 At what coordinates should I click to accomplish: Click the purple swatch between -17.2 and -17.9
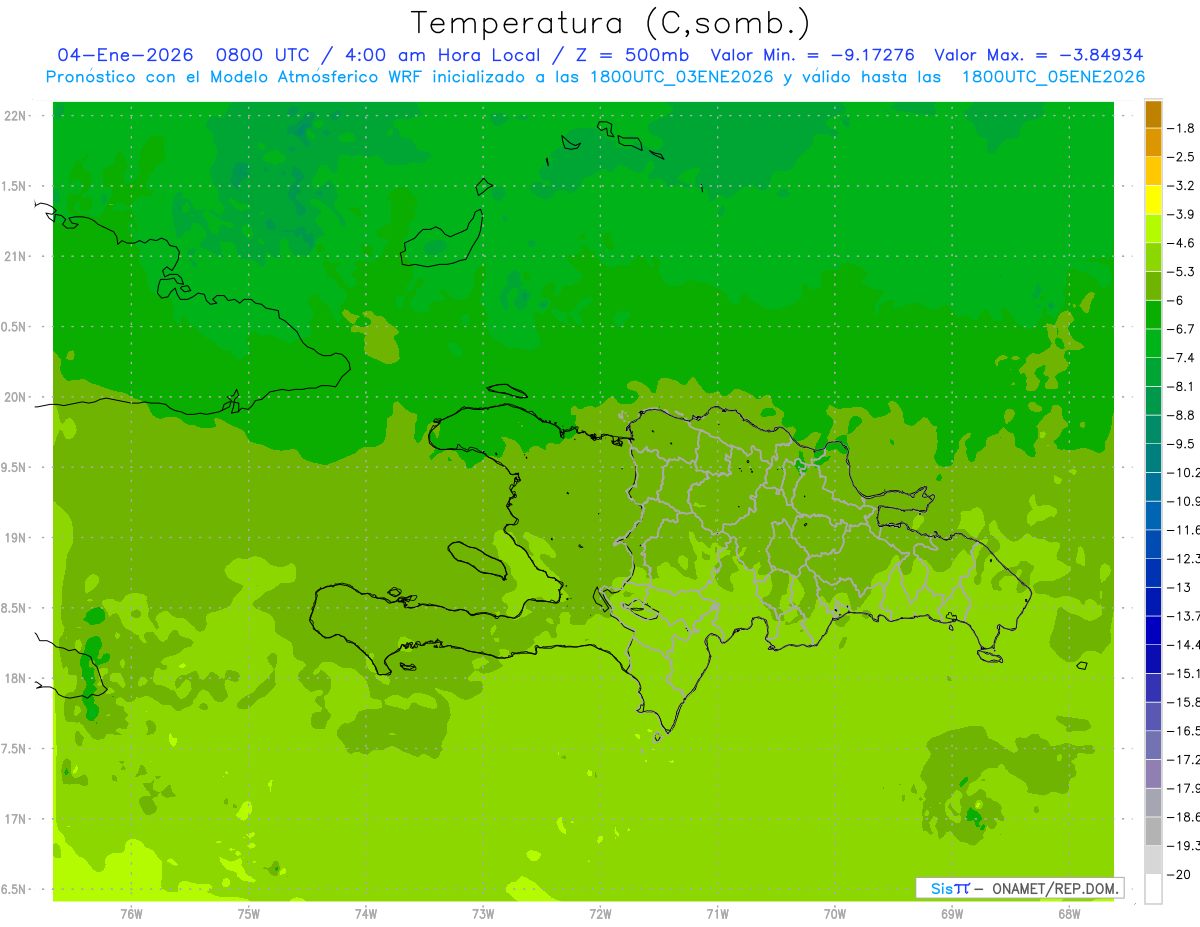pyautogui.click(x=1153, y=774)
